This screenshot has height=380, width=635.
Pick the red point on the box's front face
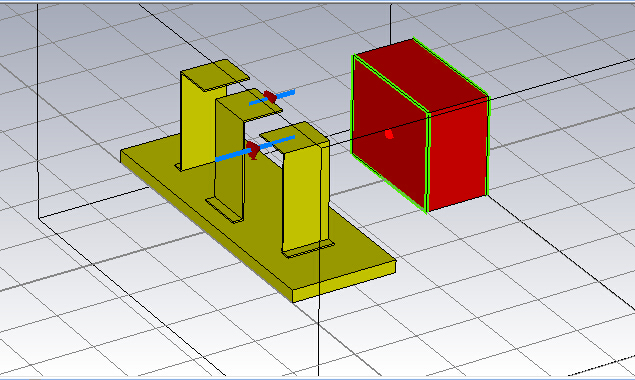click(x=389, y=134)
